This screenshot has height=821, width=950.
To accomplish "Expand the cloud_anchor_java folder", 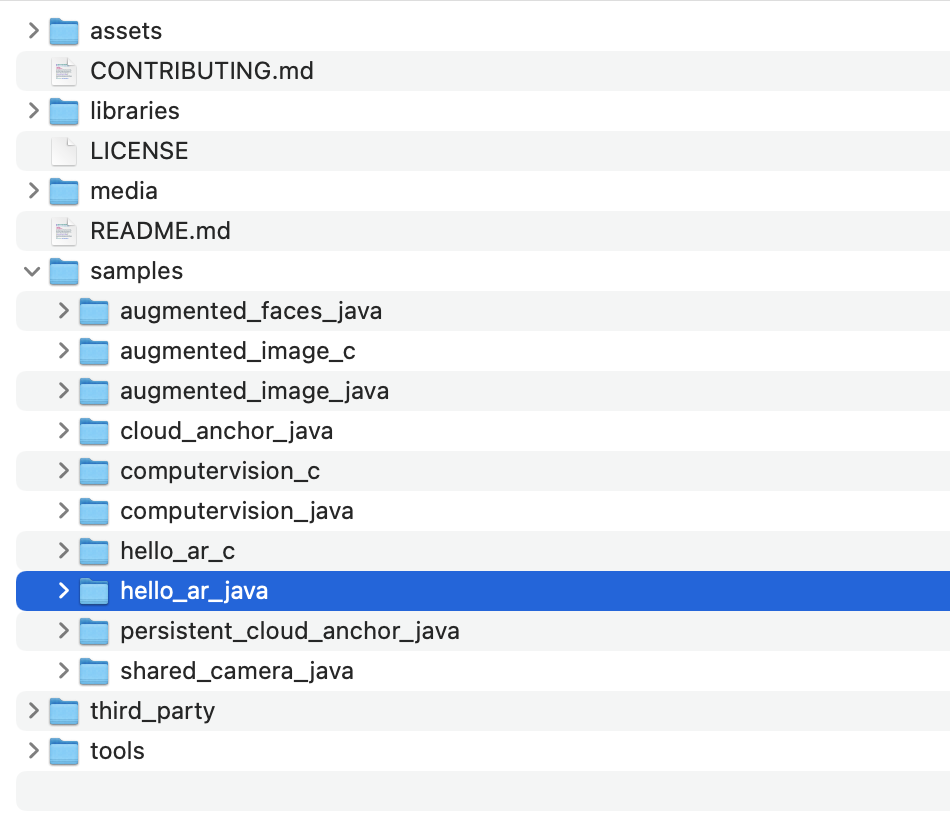I will 63,431.
